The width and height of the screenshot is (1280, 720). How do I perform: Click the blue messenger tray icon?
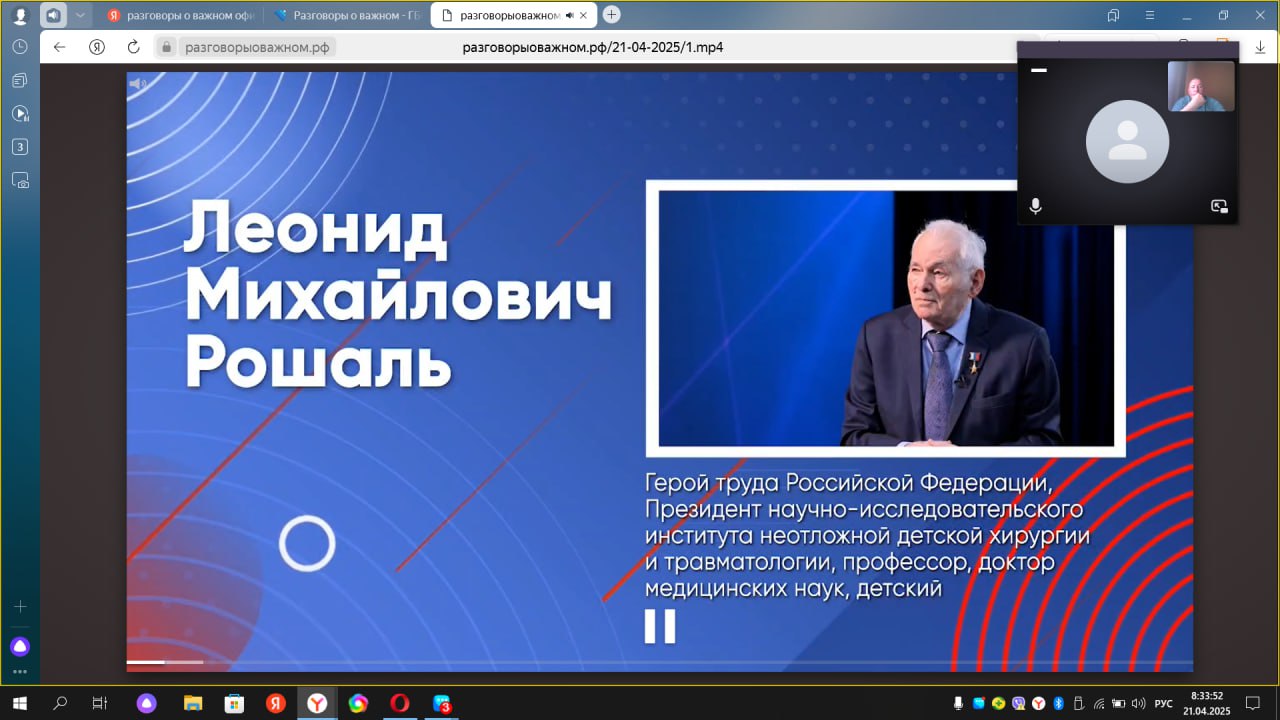pyautogui.click(x=979, y=703)
